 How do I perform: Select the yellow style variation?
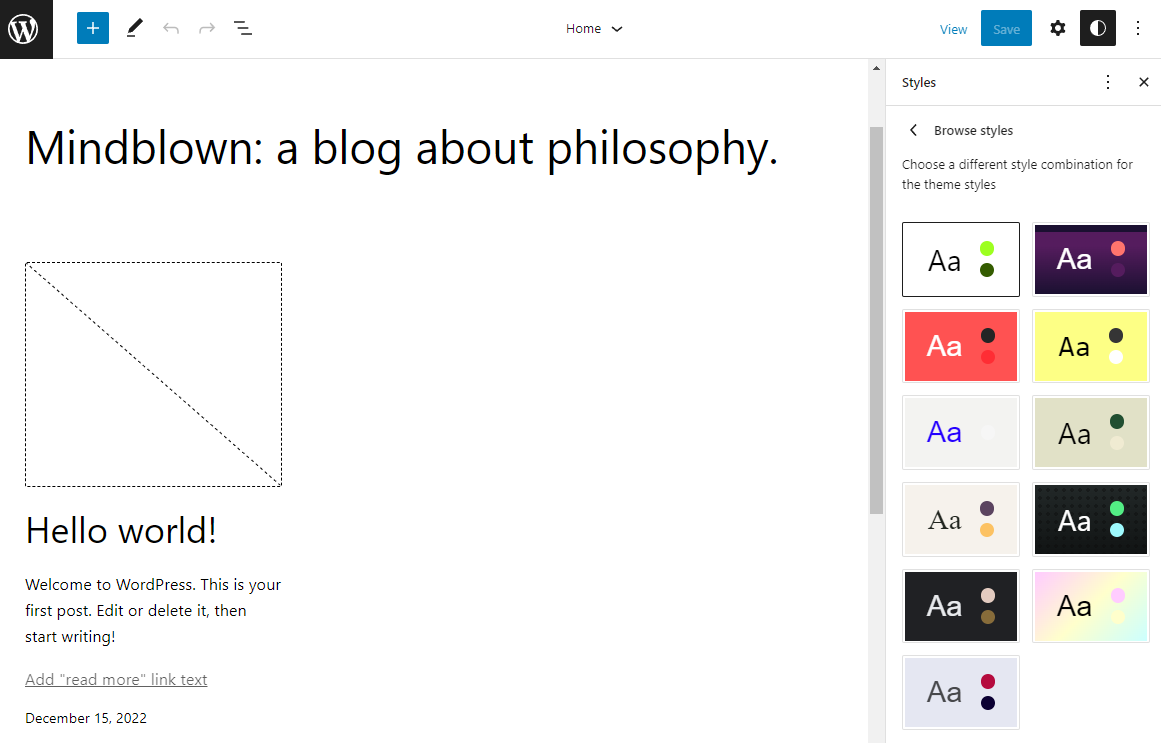click(1090, 346)
